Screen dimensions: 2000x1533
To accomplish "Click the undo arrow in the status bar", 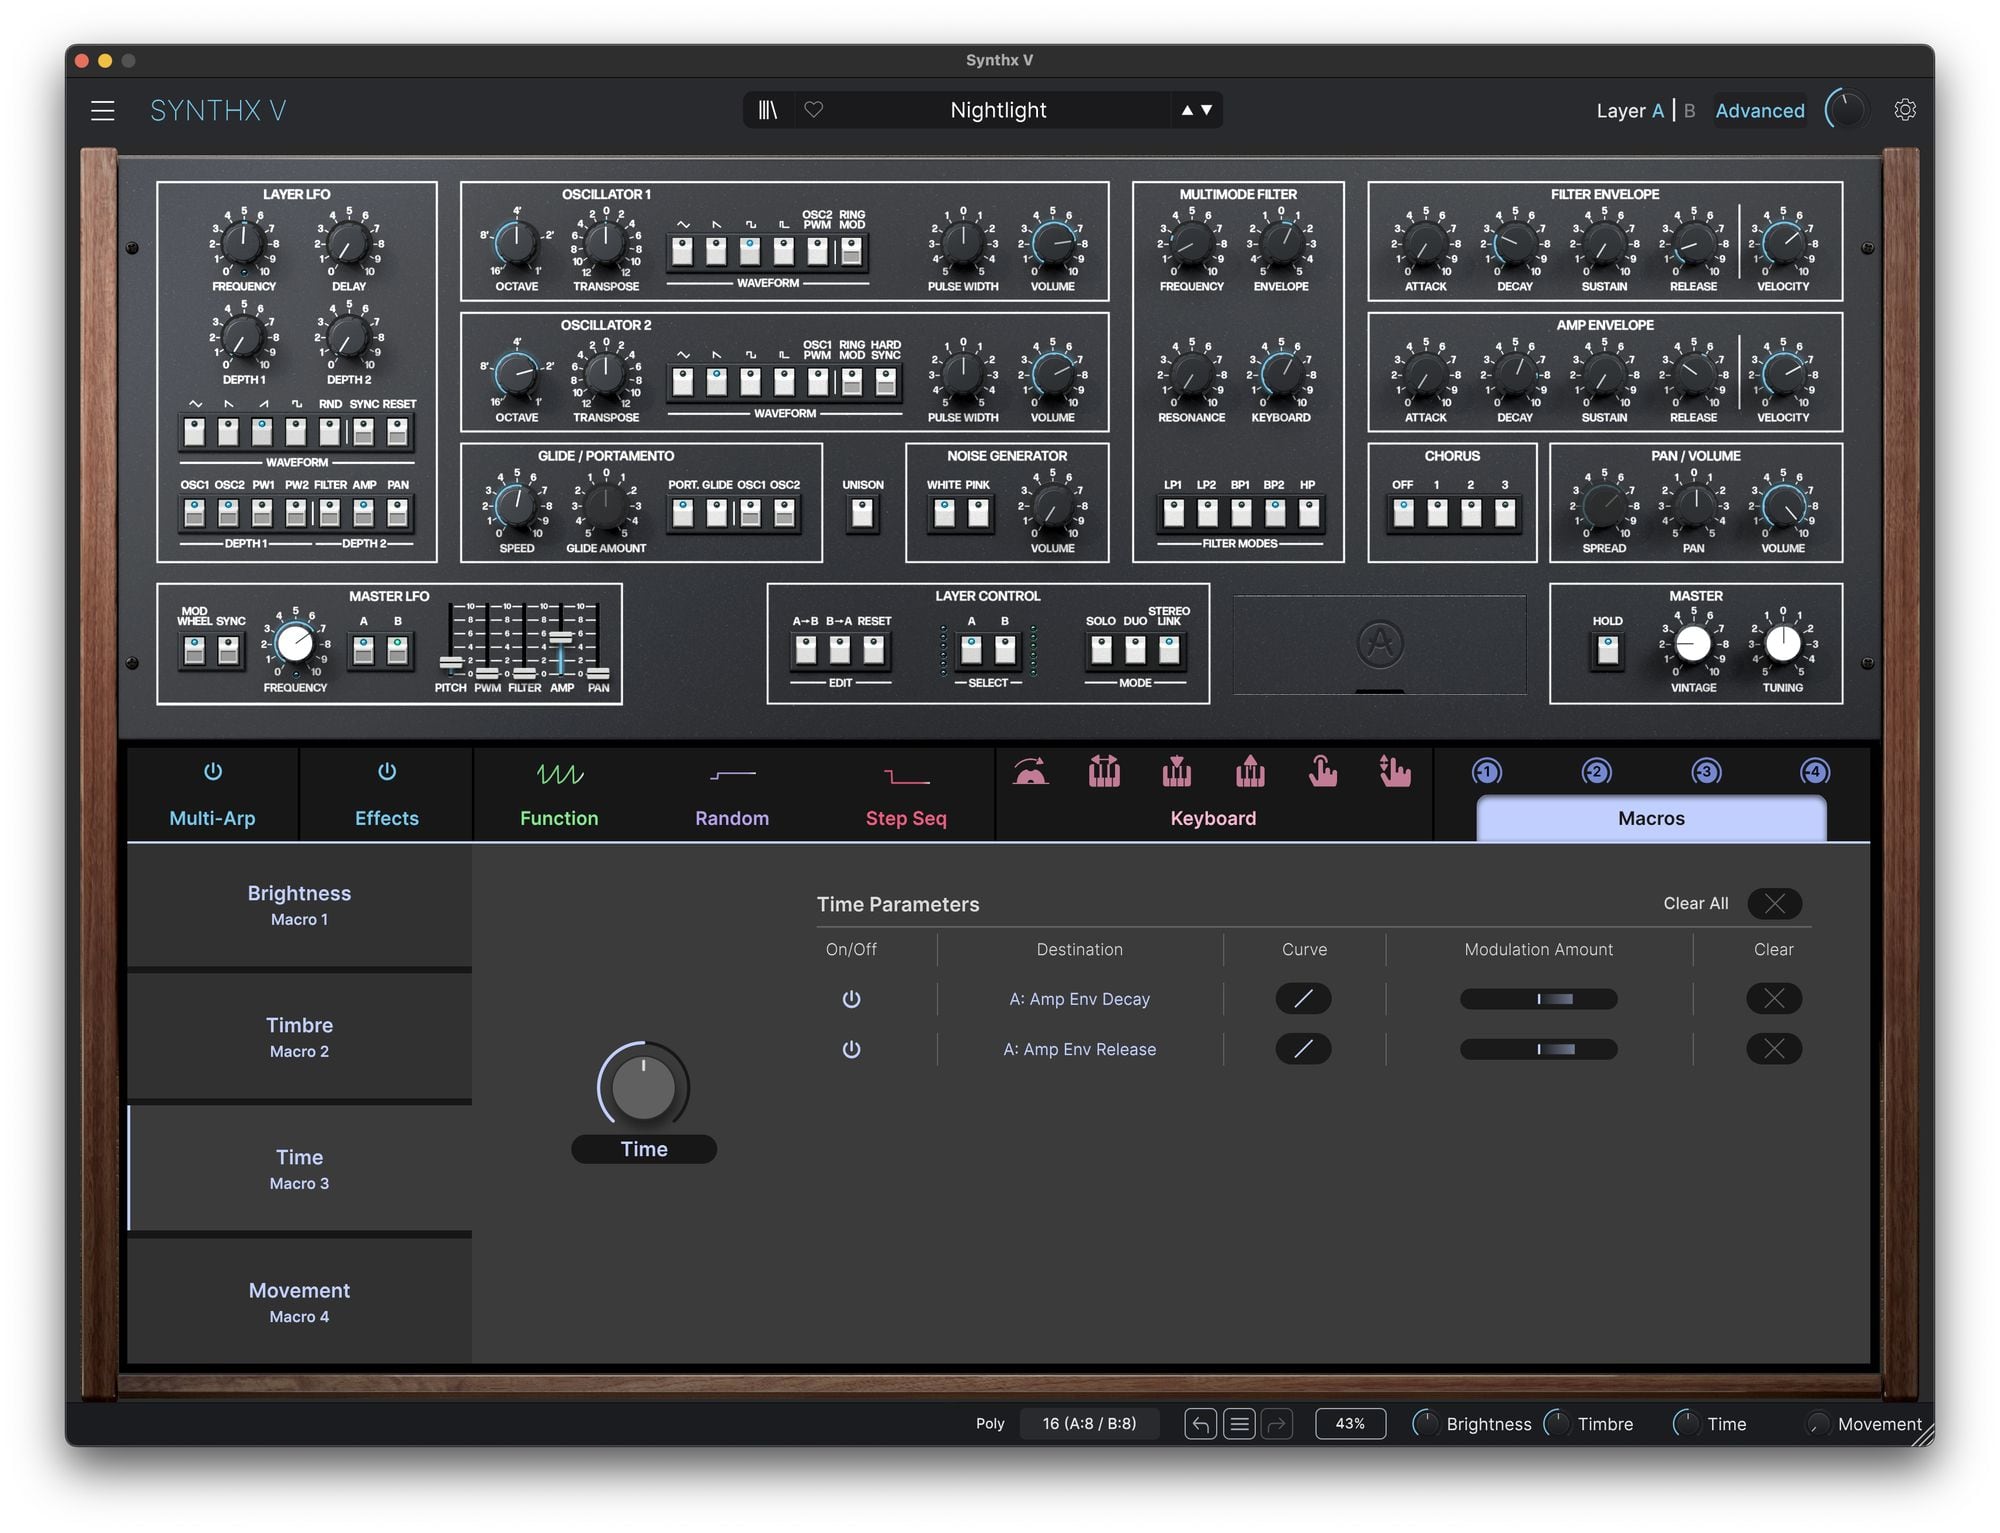I will pos(1200,1423).
